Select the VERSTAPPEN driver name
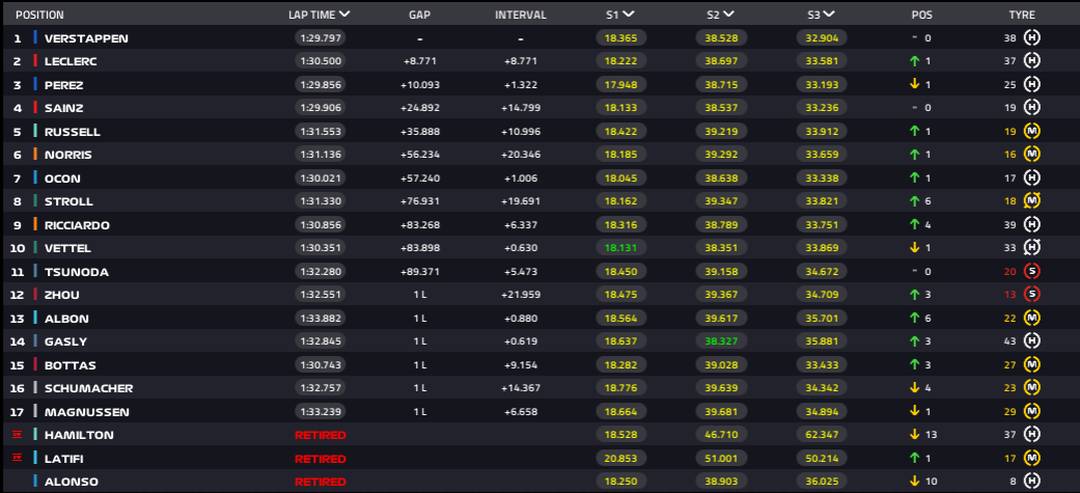Screen dimensions: 1080x493 [86, 39]
